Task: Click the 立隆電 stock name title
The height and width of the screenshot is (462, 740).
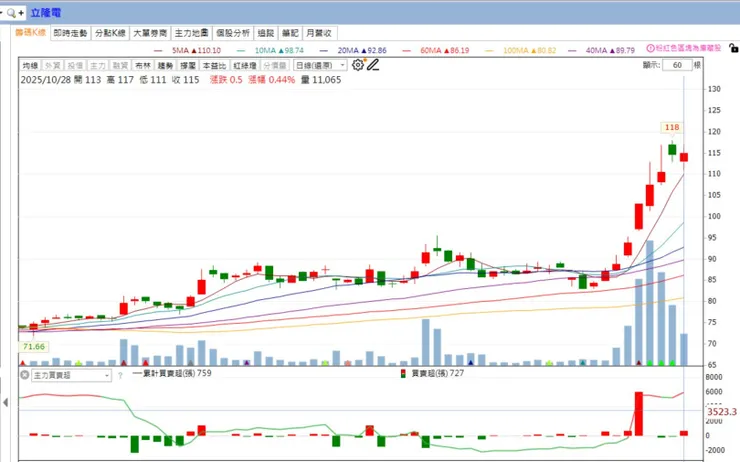Action: (x=46, y=13)
